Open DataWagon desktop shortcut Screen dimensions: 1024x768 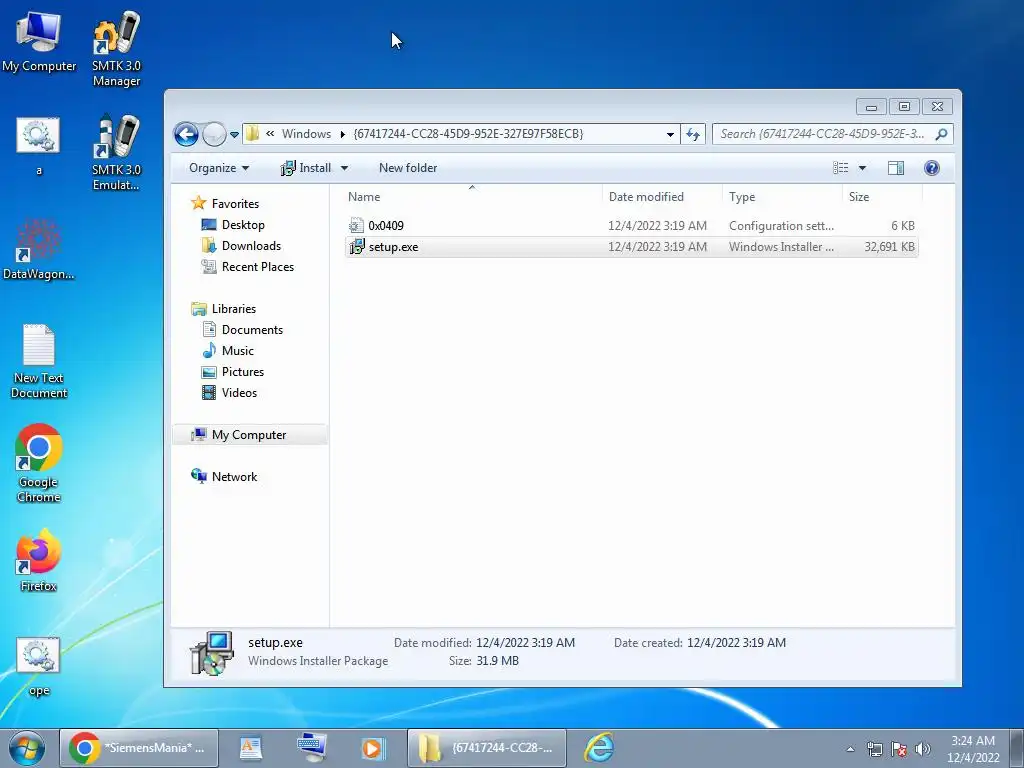39,249
